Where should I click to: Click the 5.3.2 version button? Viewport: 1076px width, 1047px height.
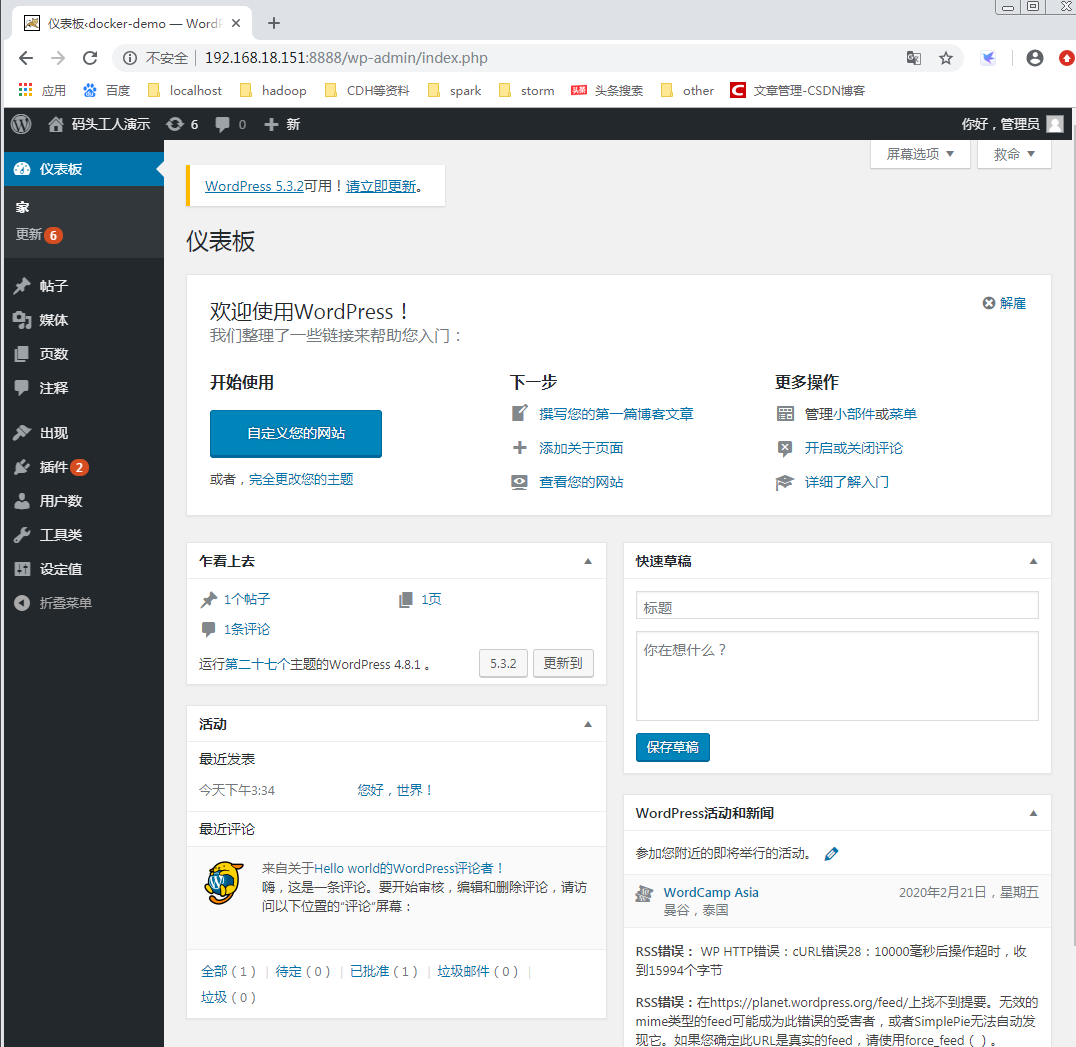coord(503,663)
